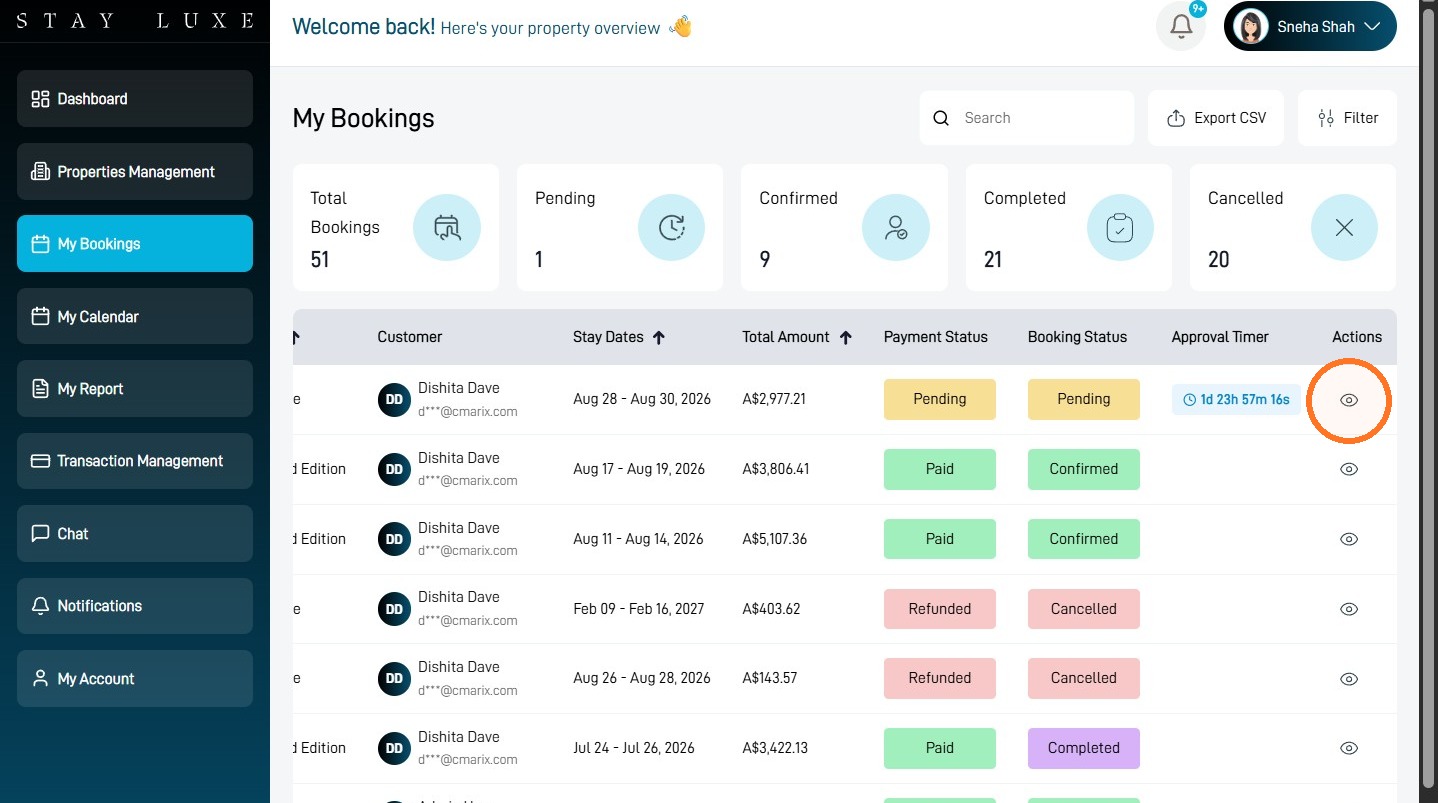Click the Cancelled badge in A$403.62 row
The height and width of the screenshot is (803, 1438).
coord(1084,609)
